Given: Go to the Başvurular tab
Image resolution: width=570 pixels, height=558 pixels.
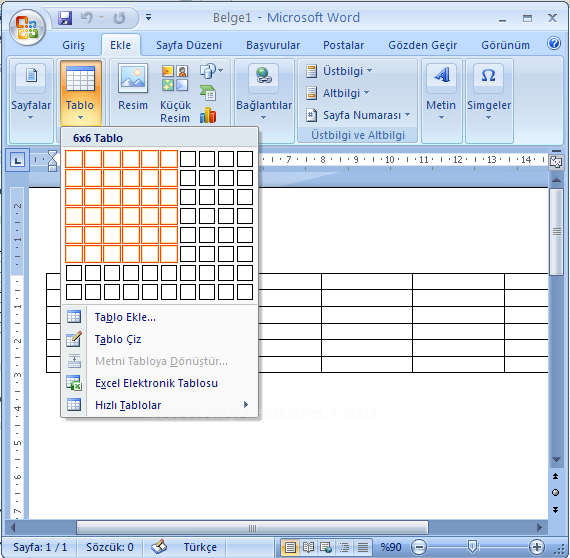Looking at the screenshot, I should tap(273, 45).
